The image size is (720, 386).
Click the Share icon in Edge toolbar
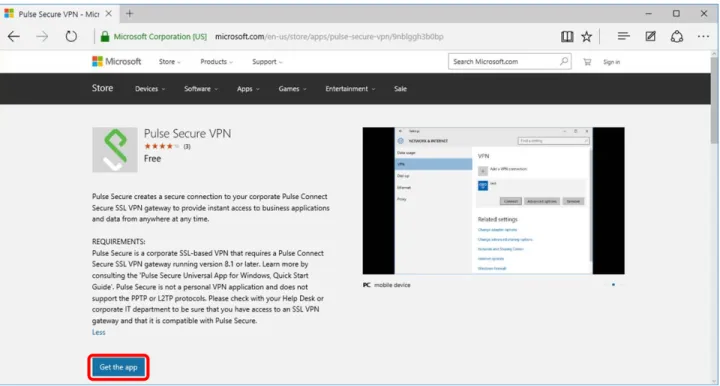pos(677,36)
